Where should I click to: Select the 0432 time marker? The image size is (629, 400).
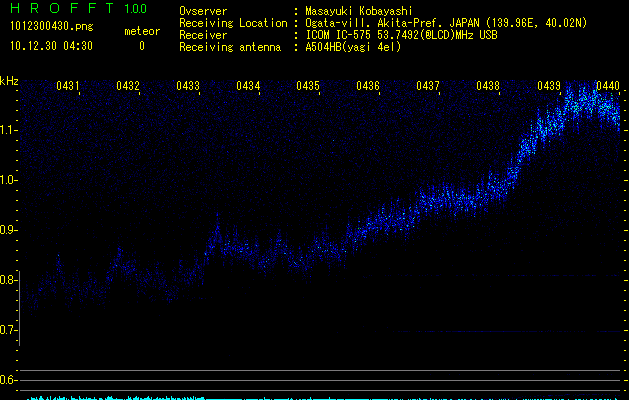tap(128, 87)
